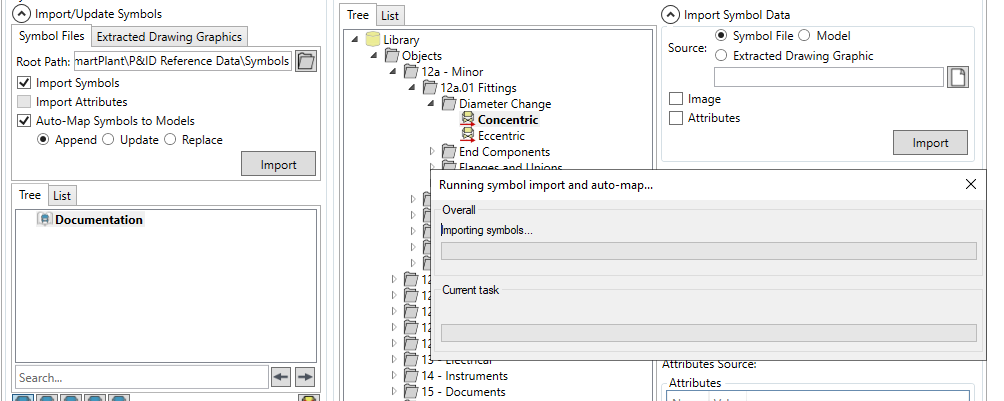Image resolution: width=1004 pixels, height=401 pixels.
Task: Choose the Replace radio option
Action: coord(171,140)
